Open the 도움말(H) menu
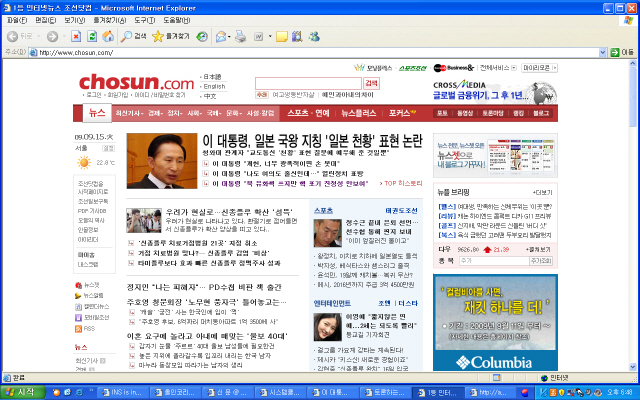The image size is (640, 400). pos(177,20)
